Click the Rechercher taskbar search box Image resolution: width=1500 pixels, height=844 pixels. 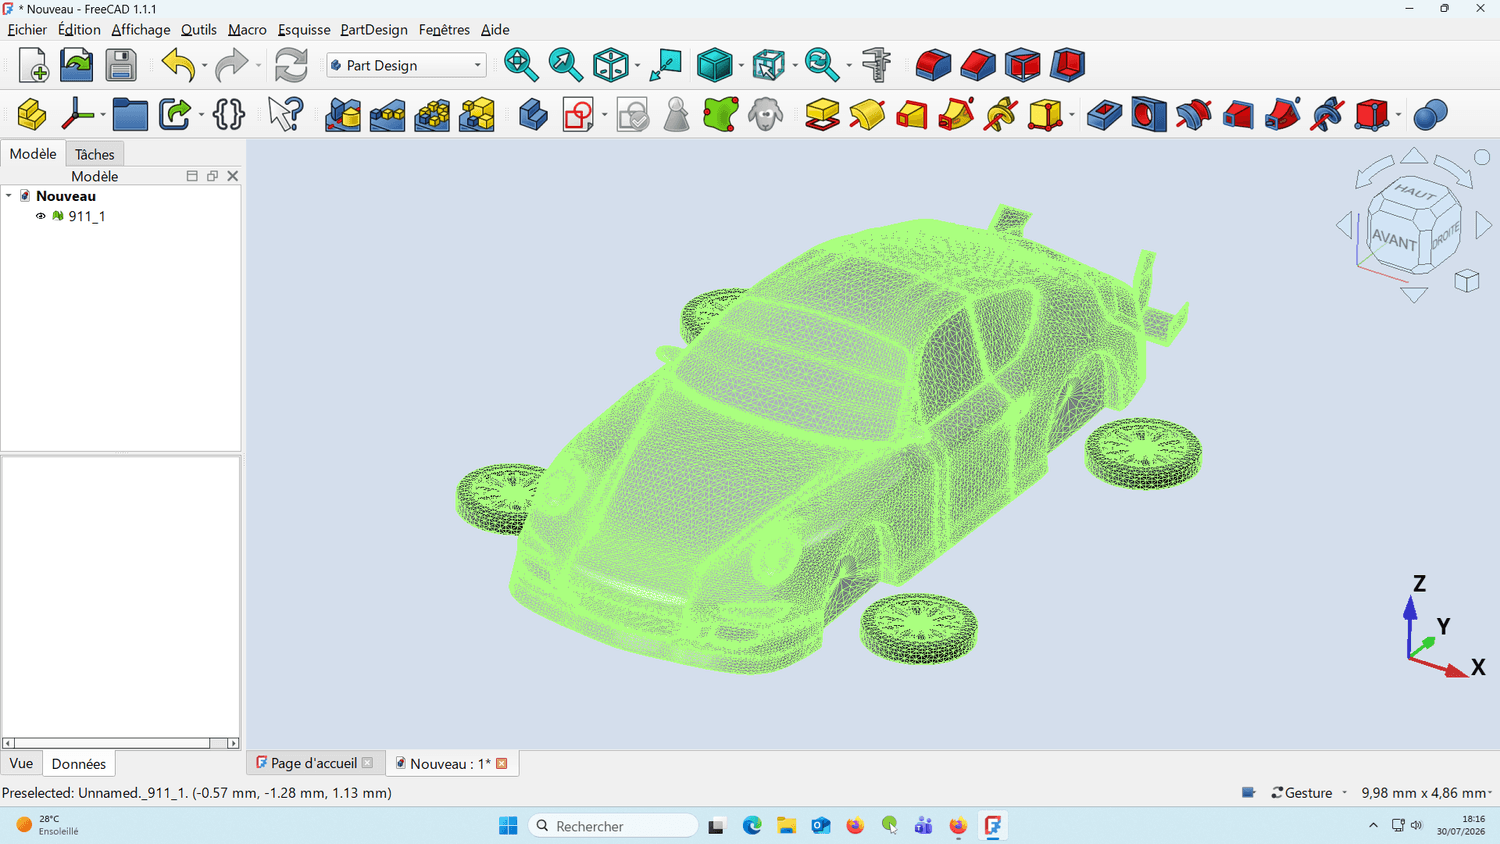(x=612, y=826)
